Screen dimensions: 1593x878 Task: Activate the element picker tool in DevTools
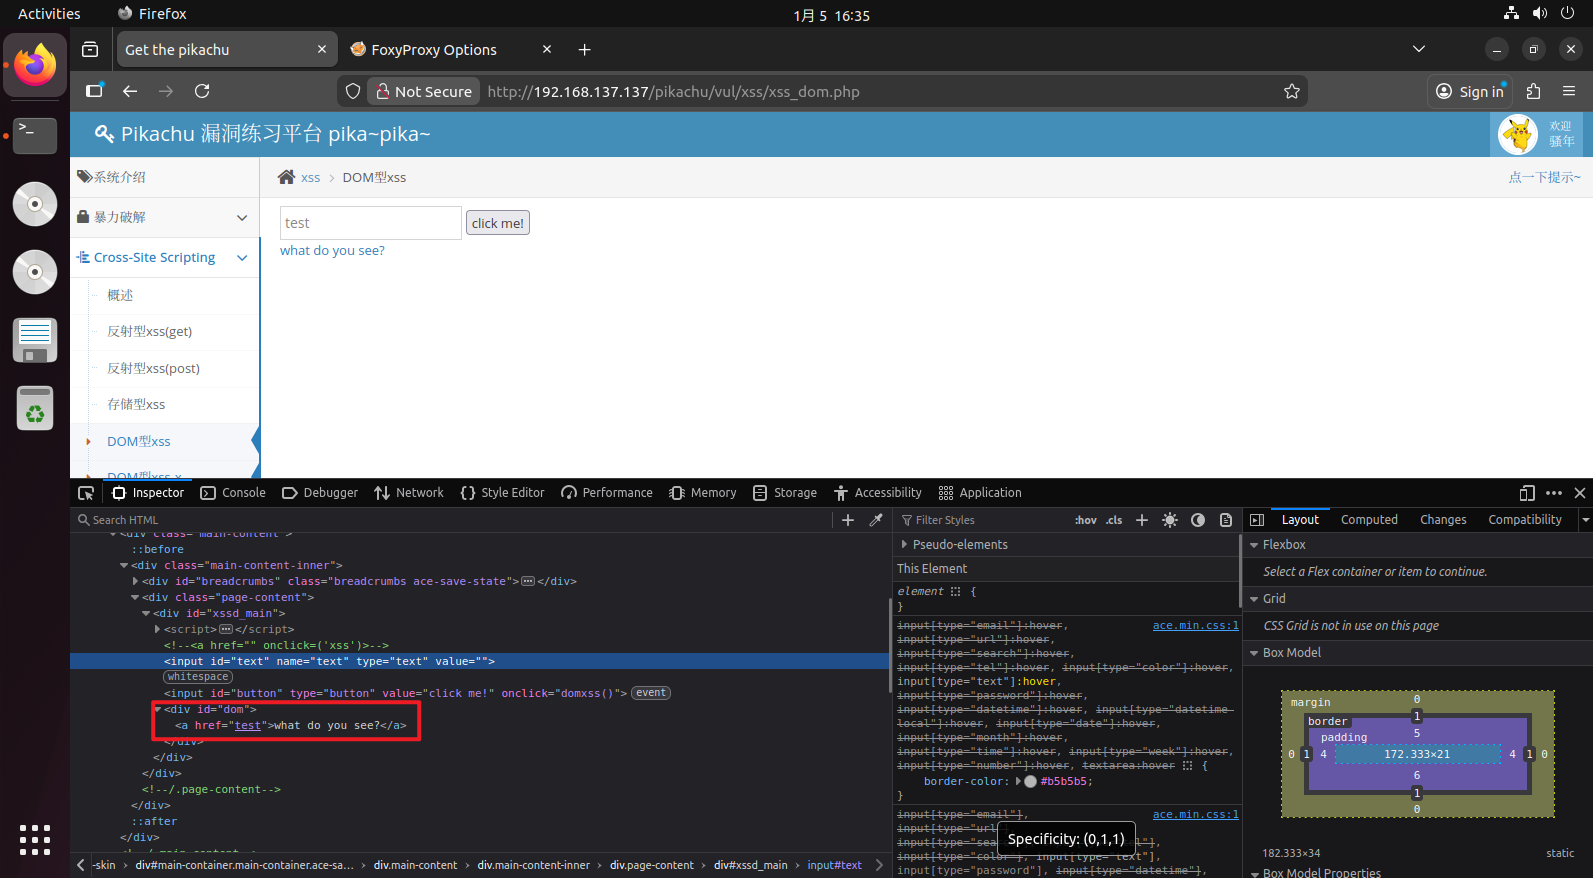tap(86, 493)
